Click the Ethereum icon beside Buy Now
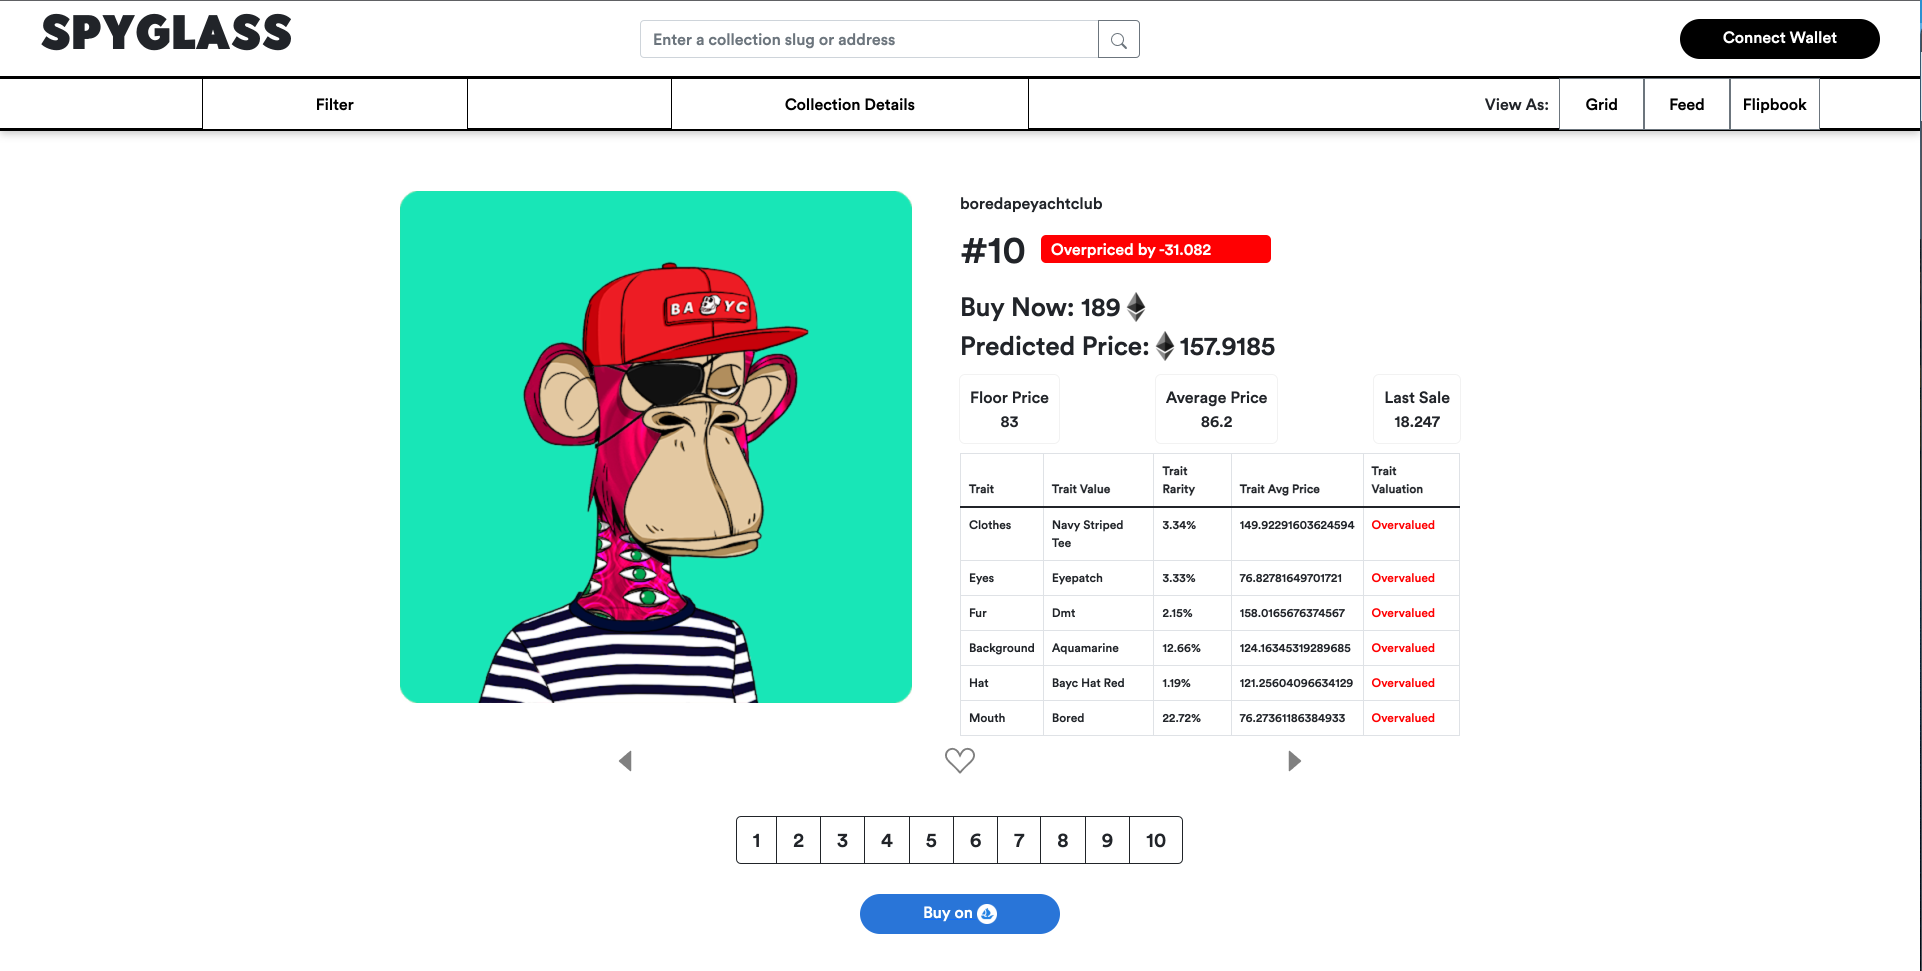This screenshot has width=1922, height=971. click(x=1136, y=307)
